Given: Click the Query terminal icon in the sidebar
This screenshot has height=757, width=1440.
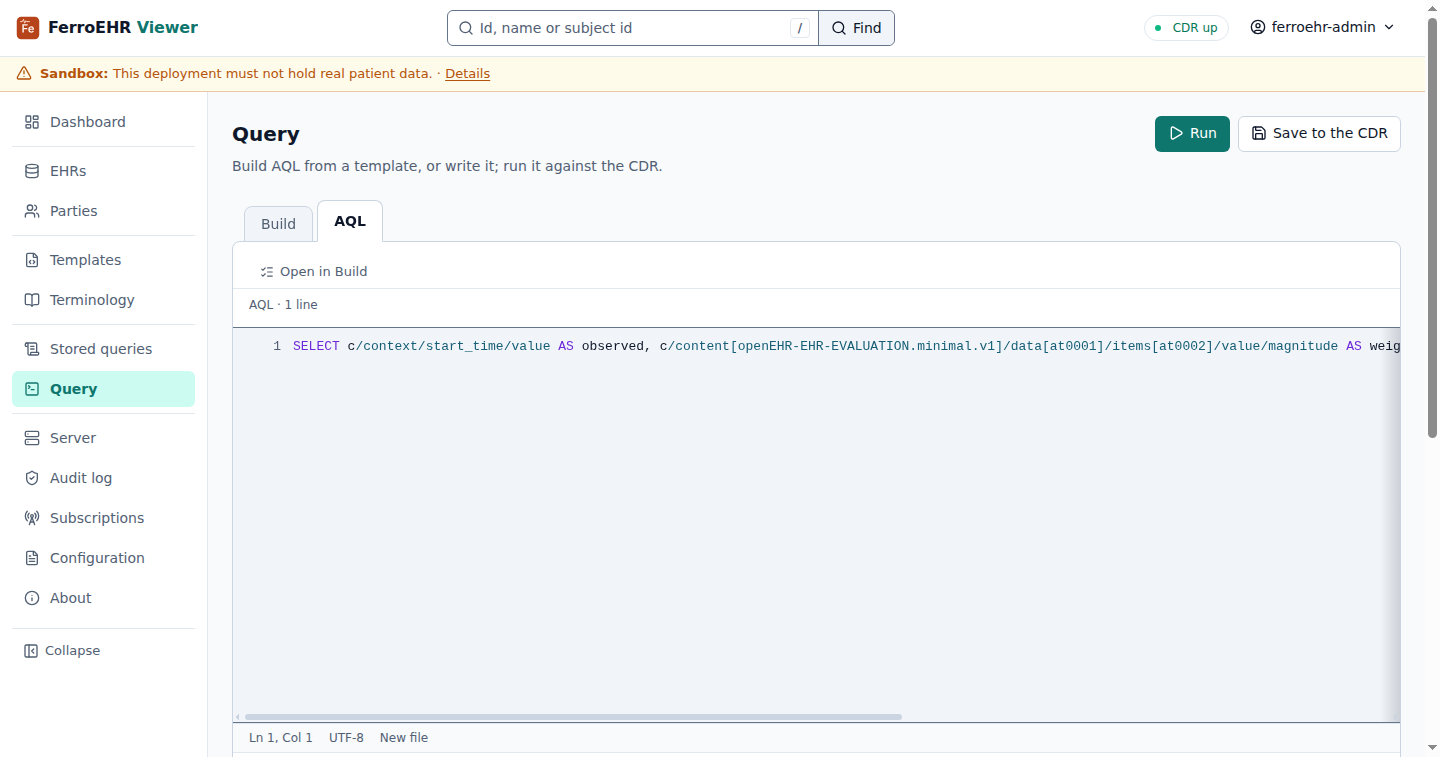Looking at the screenshot, I should click(32, 389).
